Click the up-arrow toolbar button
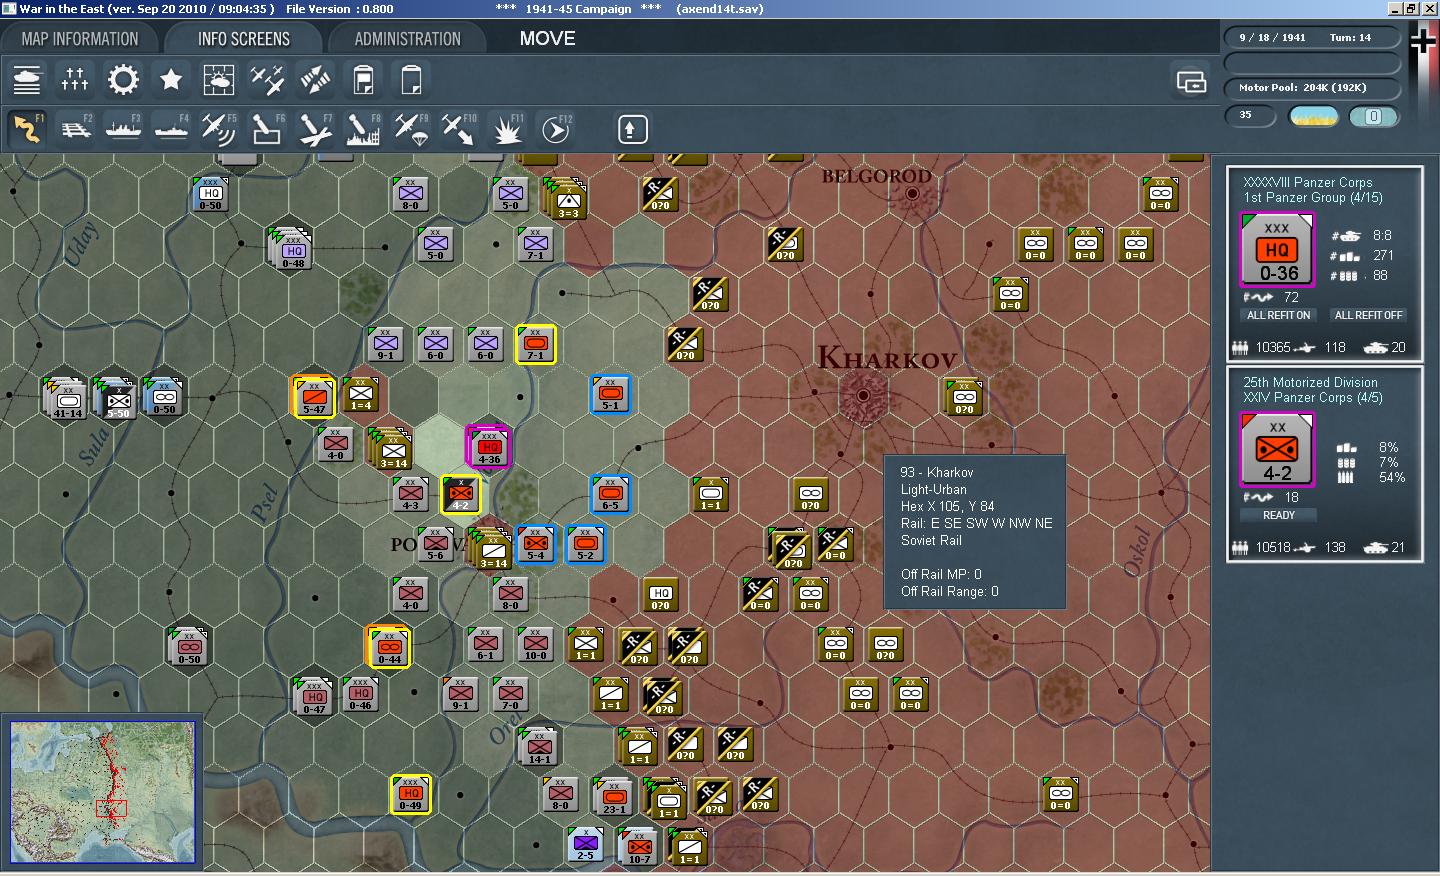This screenshot has width=1440, height=876. click(x=630, y=129)
